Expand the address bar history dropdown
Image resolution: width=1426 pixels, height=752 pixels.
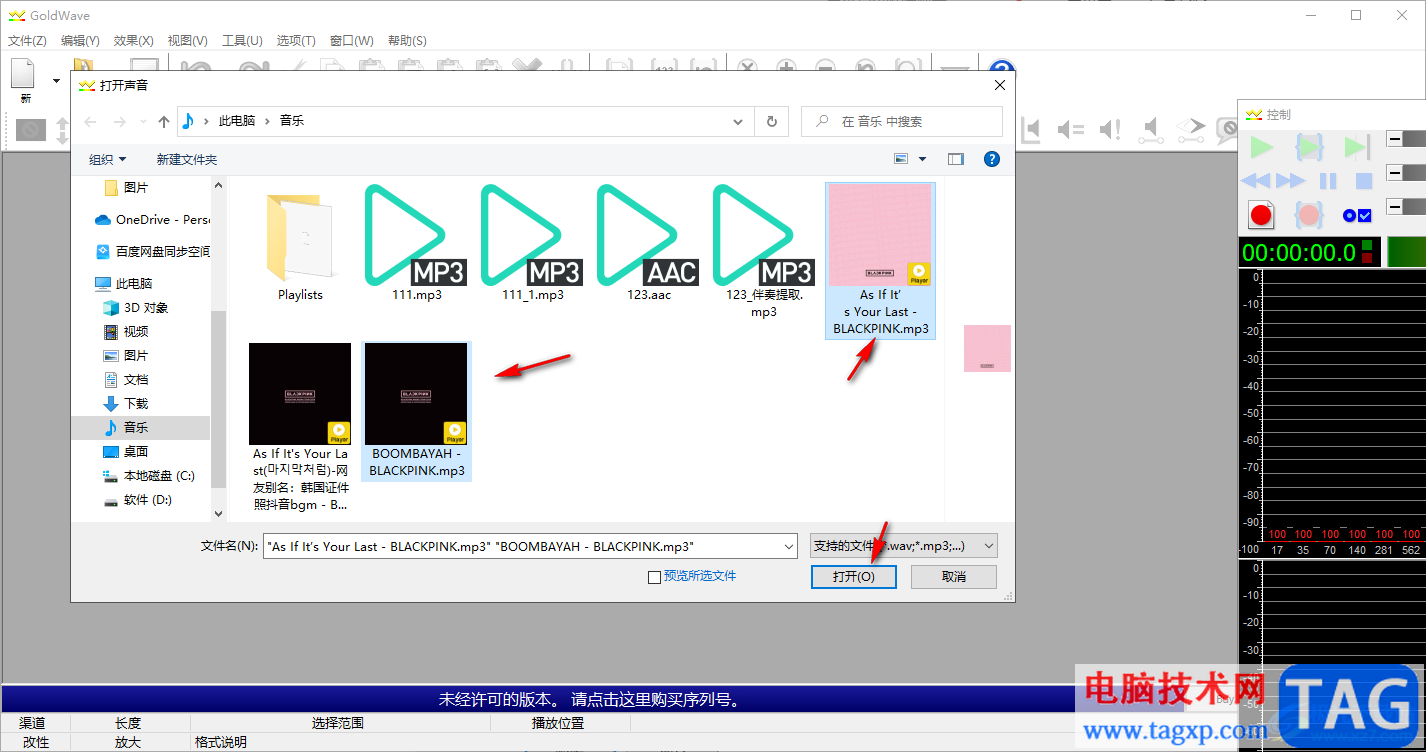pos(739,121)
